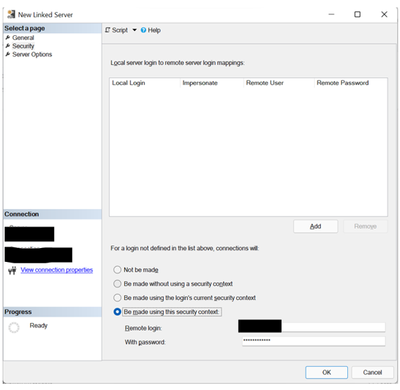
Task: Open the Server Options page
Action: point(32,54)
